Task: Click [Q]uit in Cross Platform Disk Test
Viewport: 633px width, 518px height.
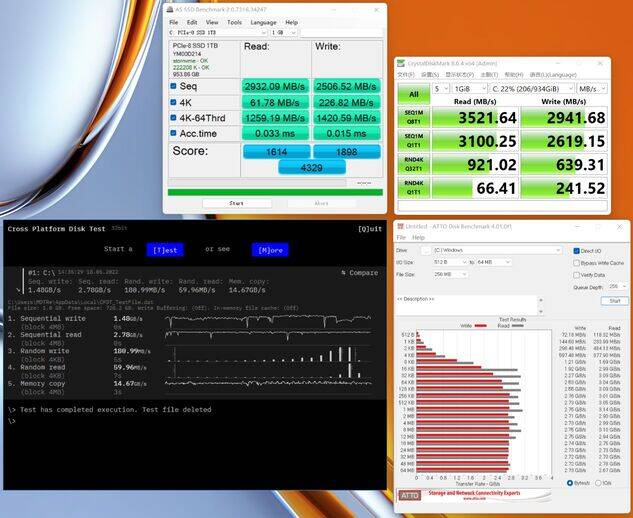Action: 370,229
